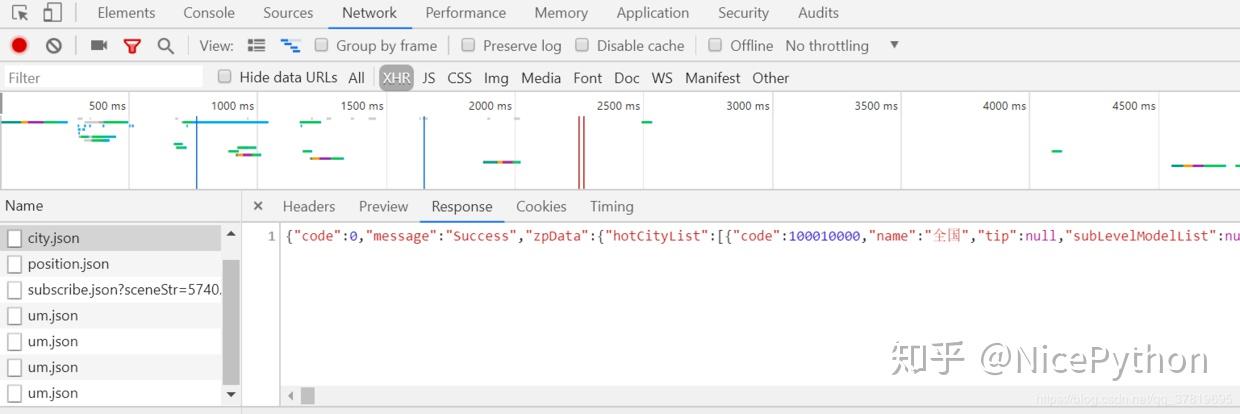The height and width of the screenshot is (414, 1240).
Task: Filter requests by WS
Action: click(x=662, y=77)
